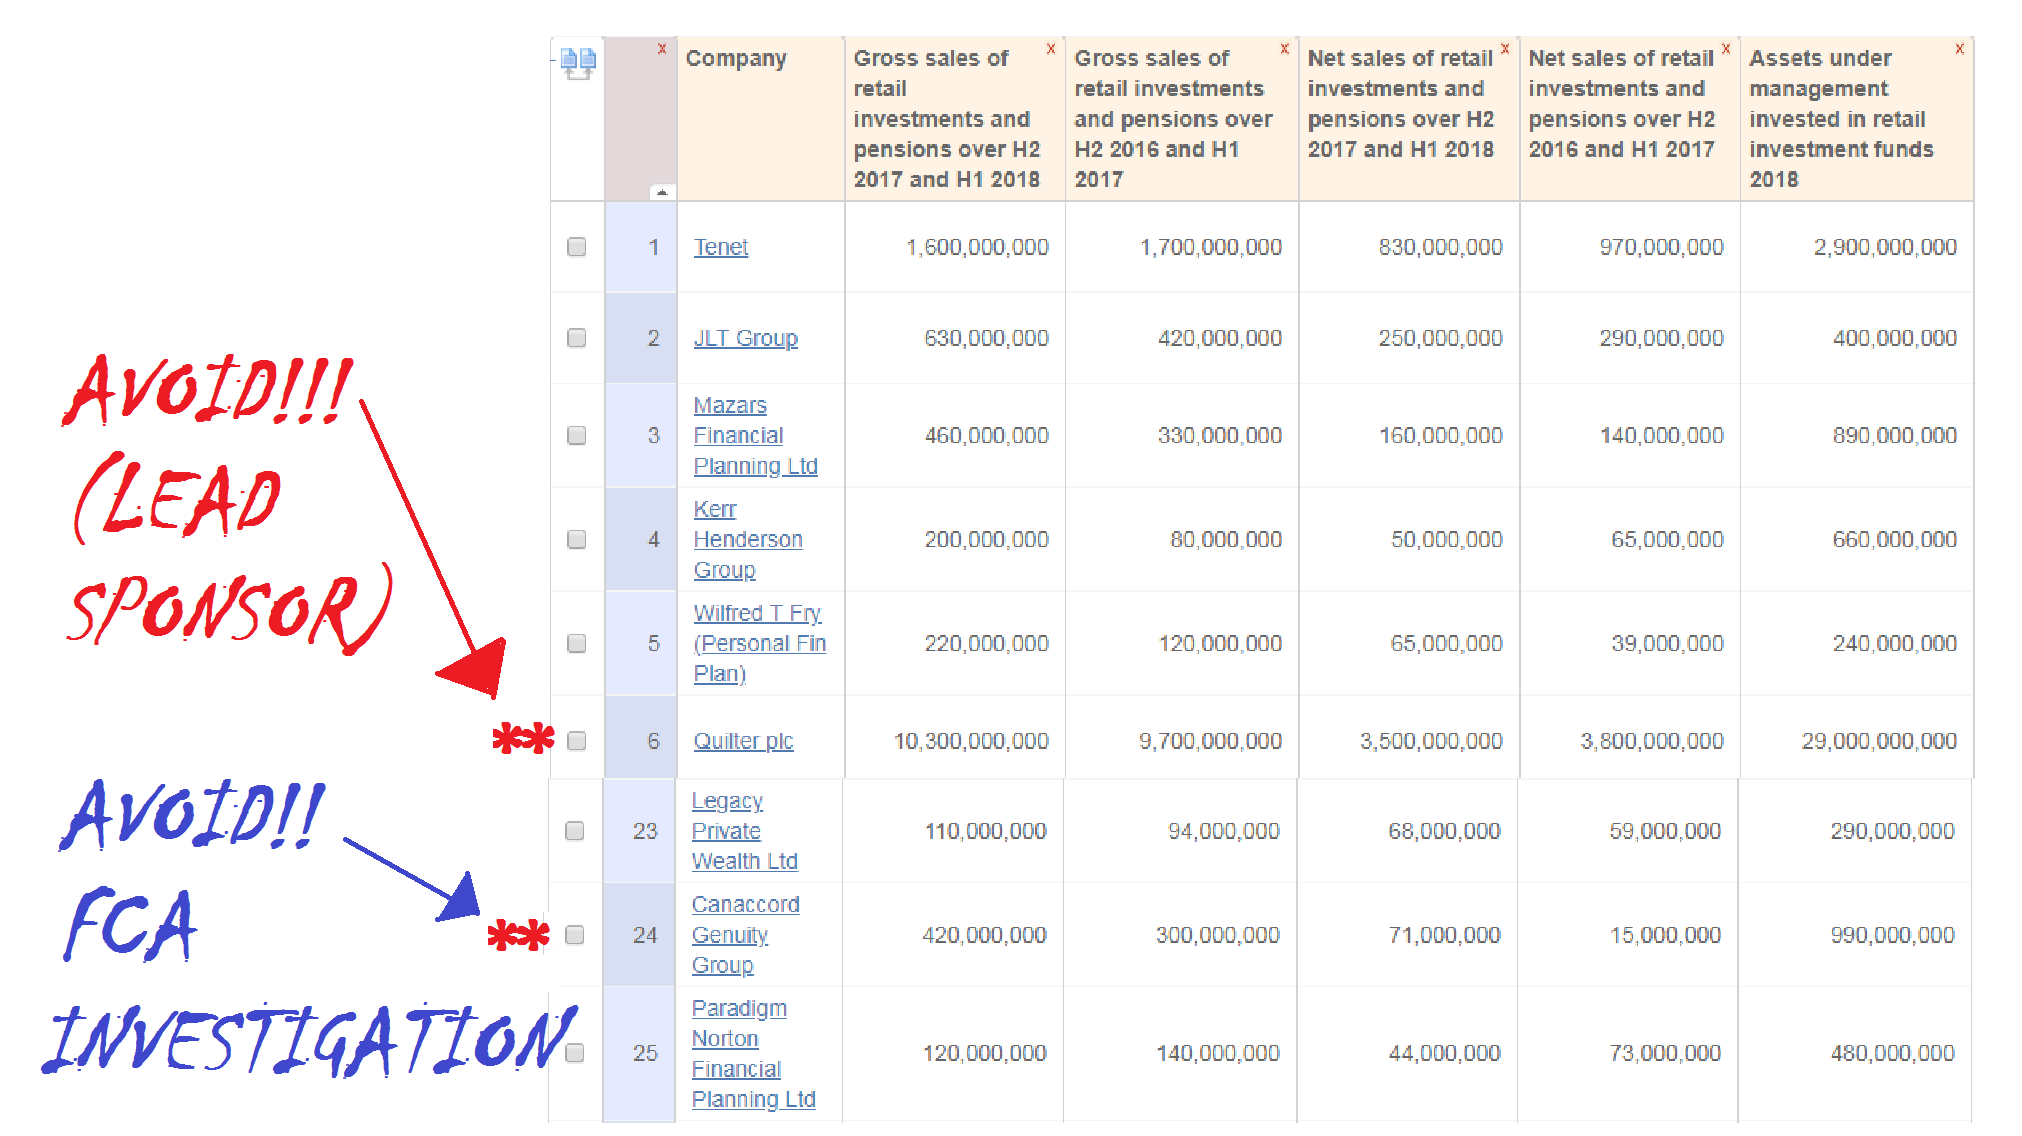Click the ascending sort arrow in the rank column

point(662,191)
